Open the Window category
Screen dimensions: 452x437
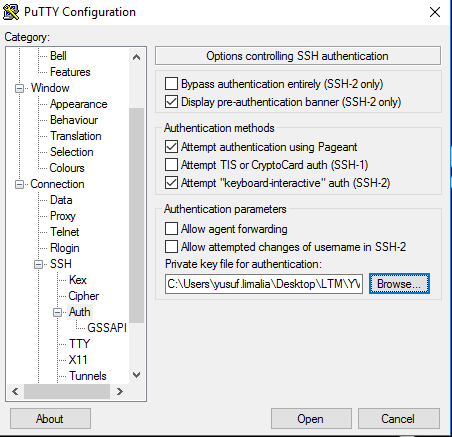tap(50, 88)
